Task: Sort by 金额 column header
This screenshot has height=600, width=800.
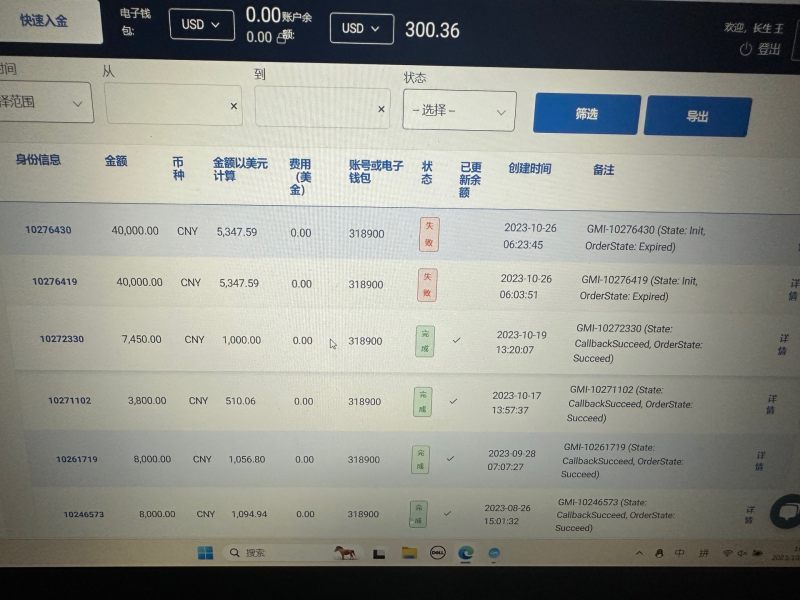Action: click(x=116, y=161)
